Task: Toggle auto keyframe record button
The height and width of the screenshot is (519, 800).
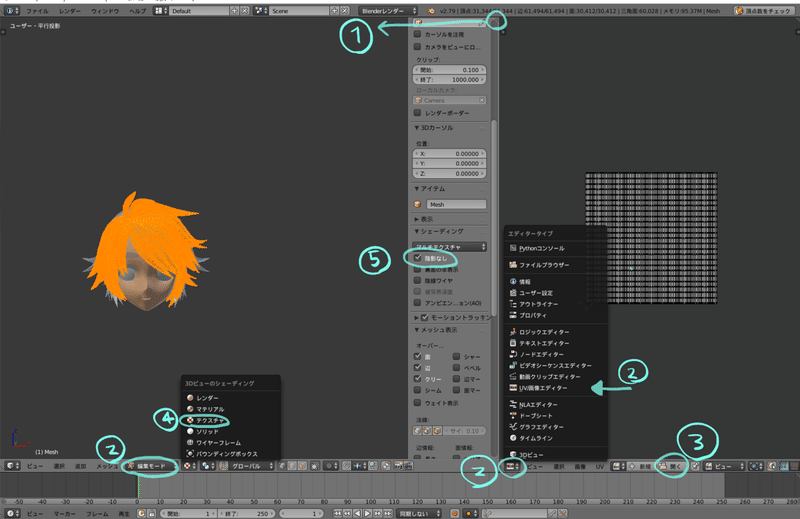Action: pos(455,513)
